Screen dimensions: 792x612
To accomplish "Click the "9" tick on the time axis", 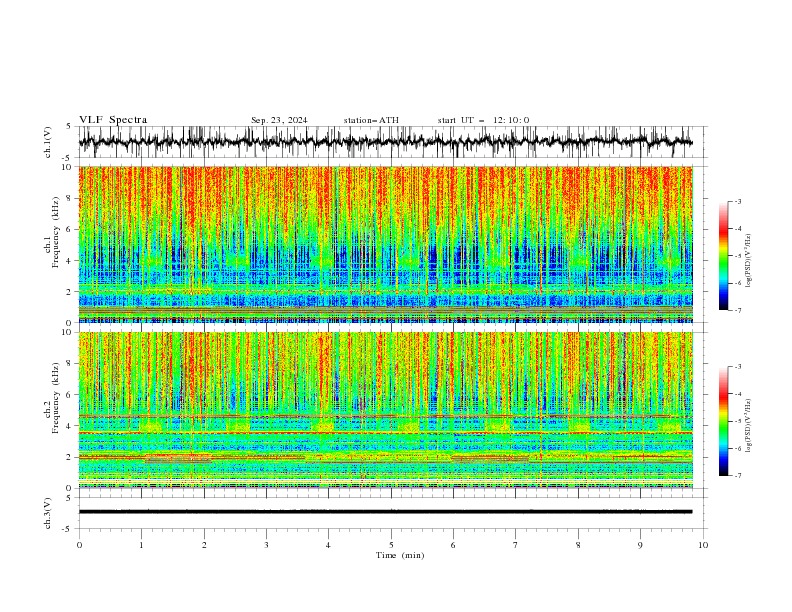I will pos(640,545).
